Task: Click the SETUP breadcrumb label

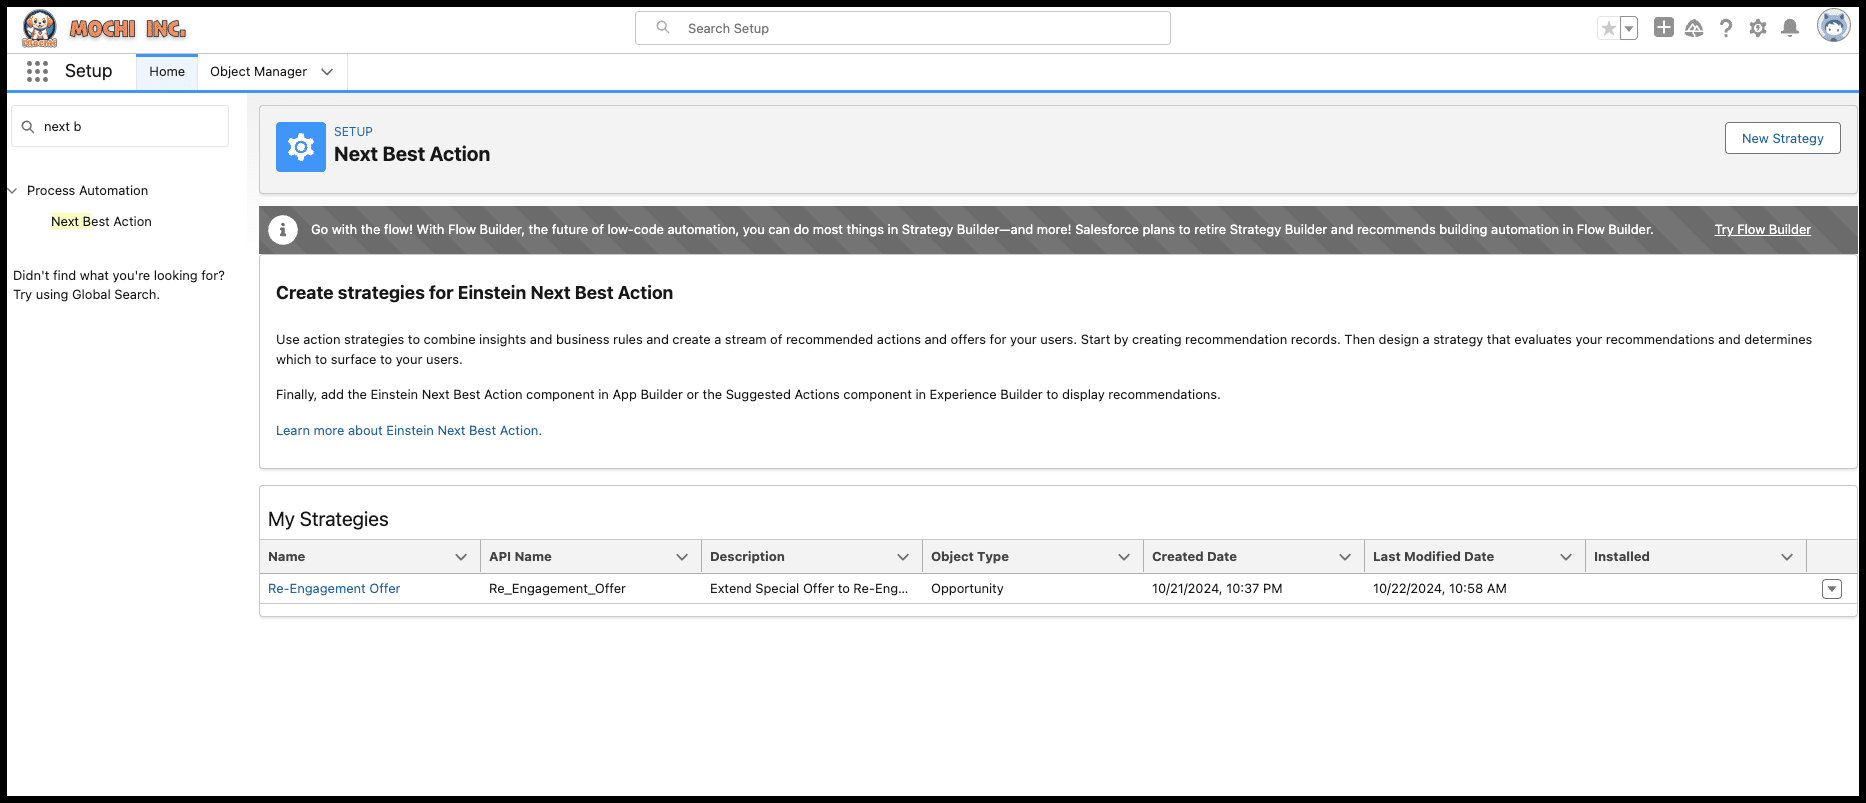Action: pyautogui.click(x=353, y=132)
